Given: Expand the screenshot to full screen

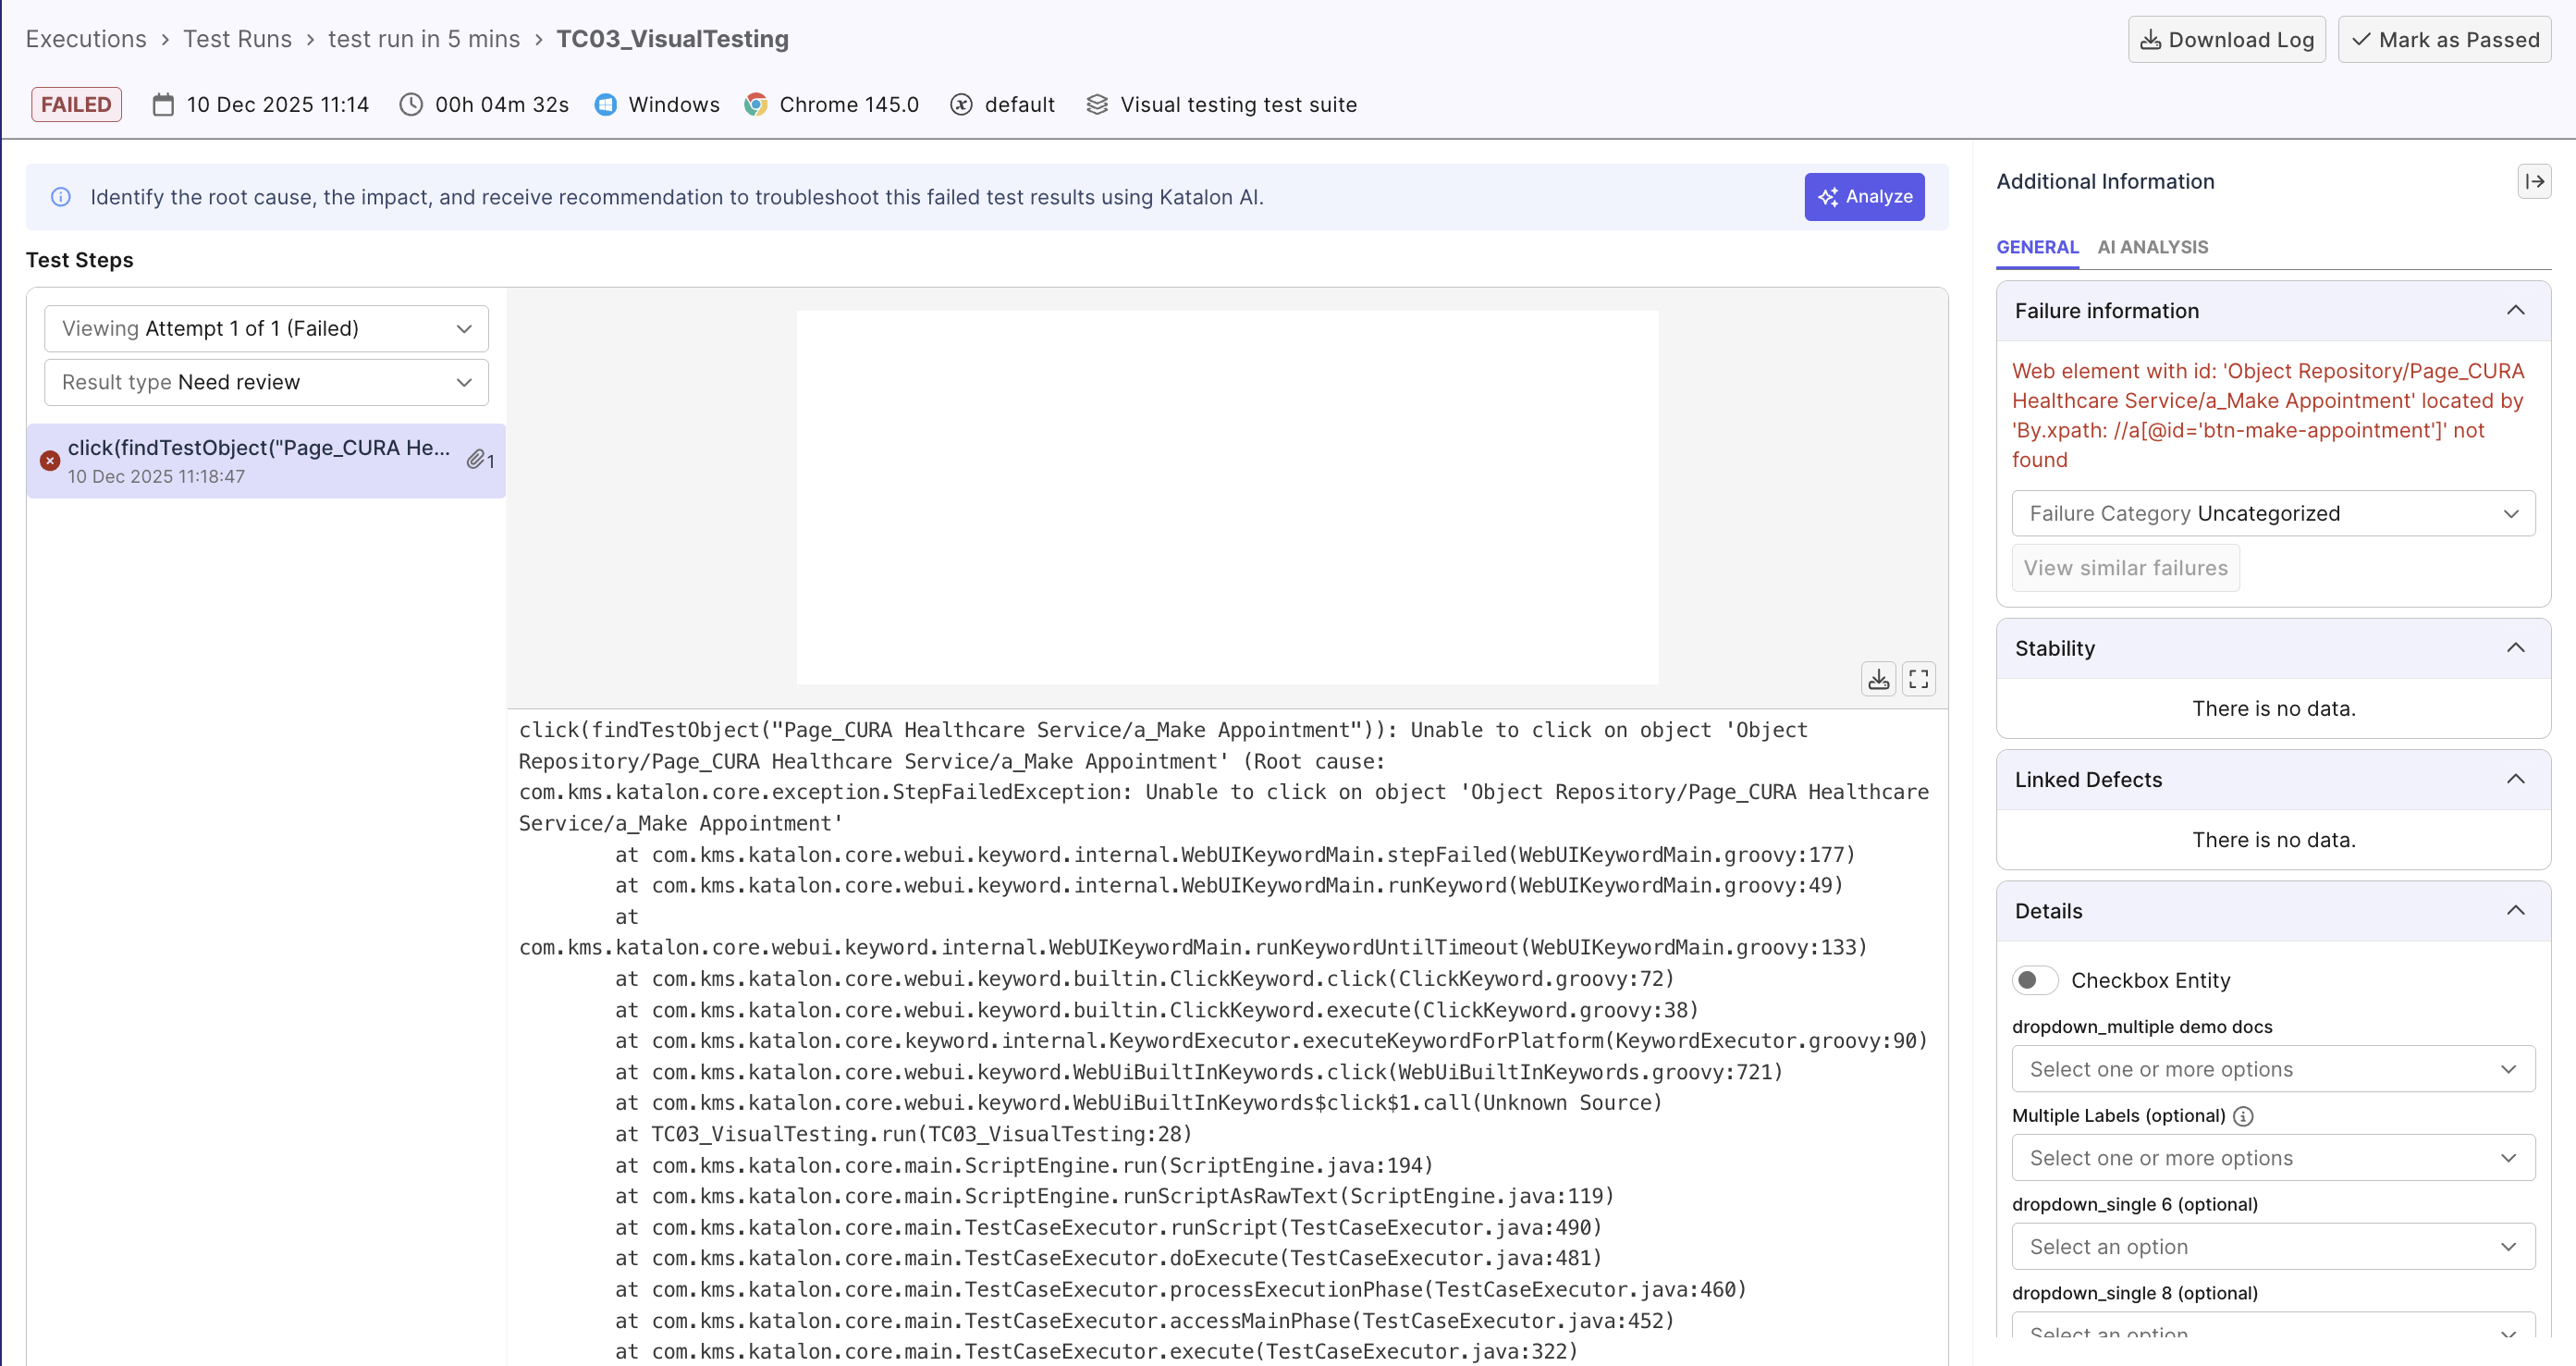Looking at the screenshot, I should coord(1919,678).
